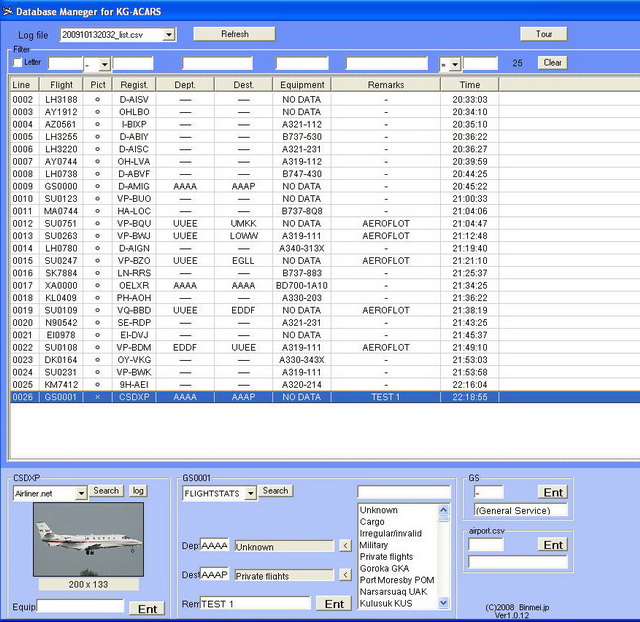Select the flight SU0751 row
This screenshot has height=622, width=640.
[62, 223]
